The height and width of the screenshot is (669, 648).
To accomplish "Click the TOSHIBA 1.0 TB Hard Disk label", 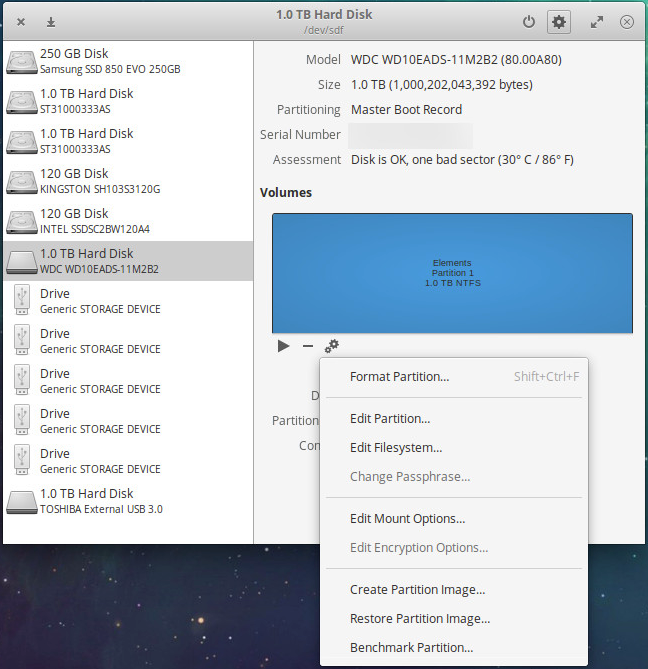I will click(87, 494).
